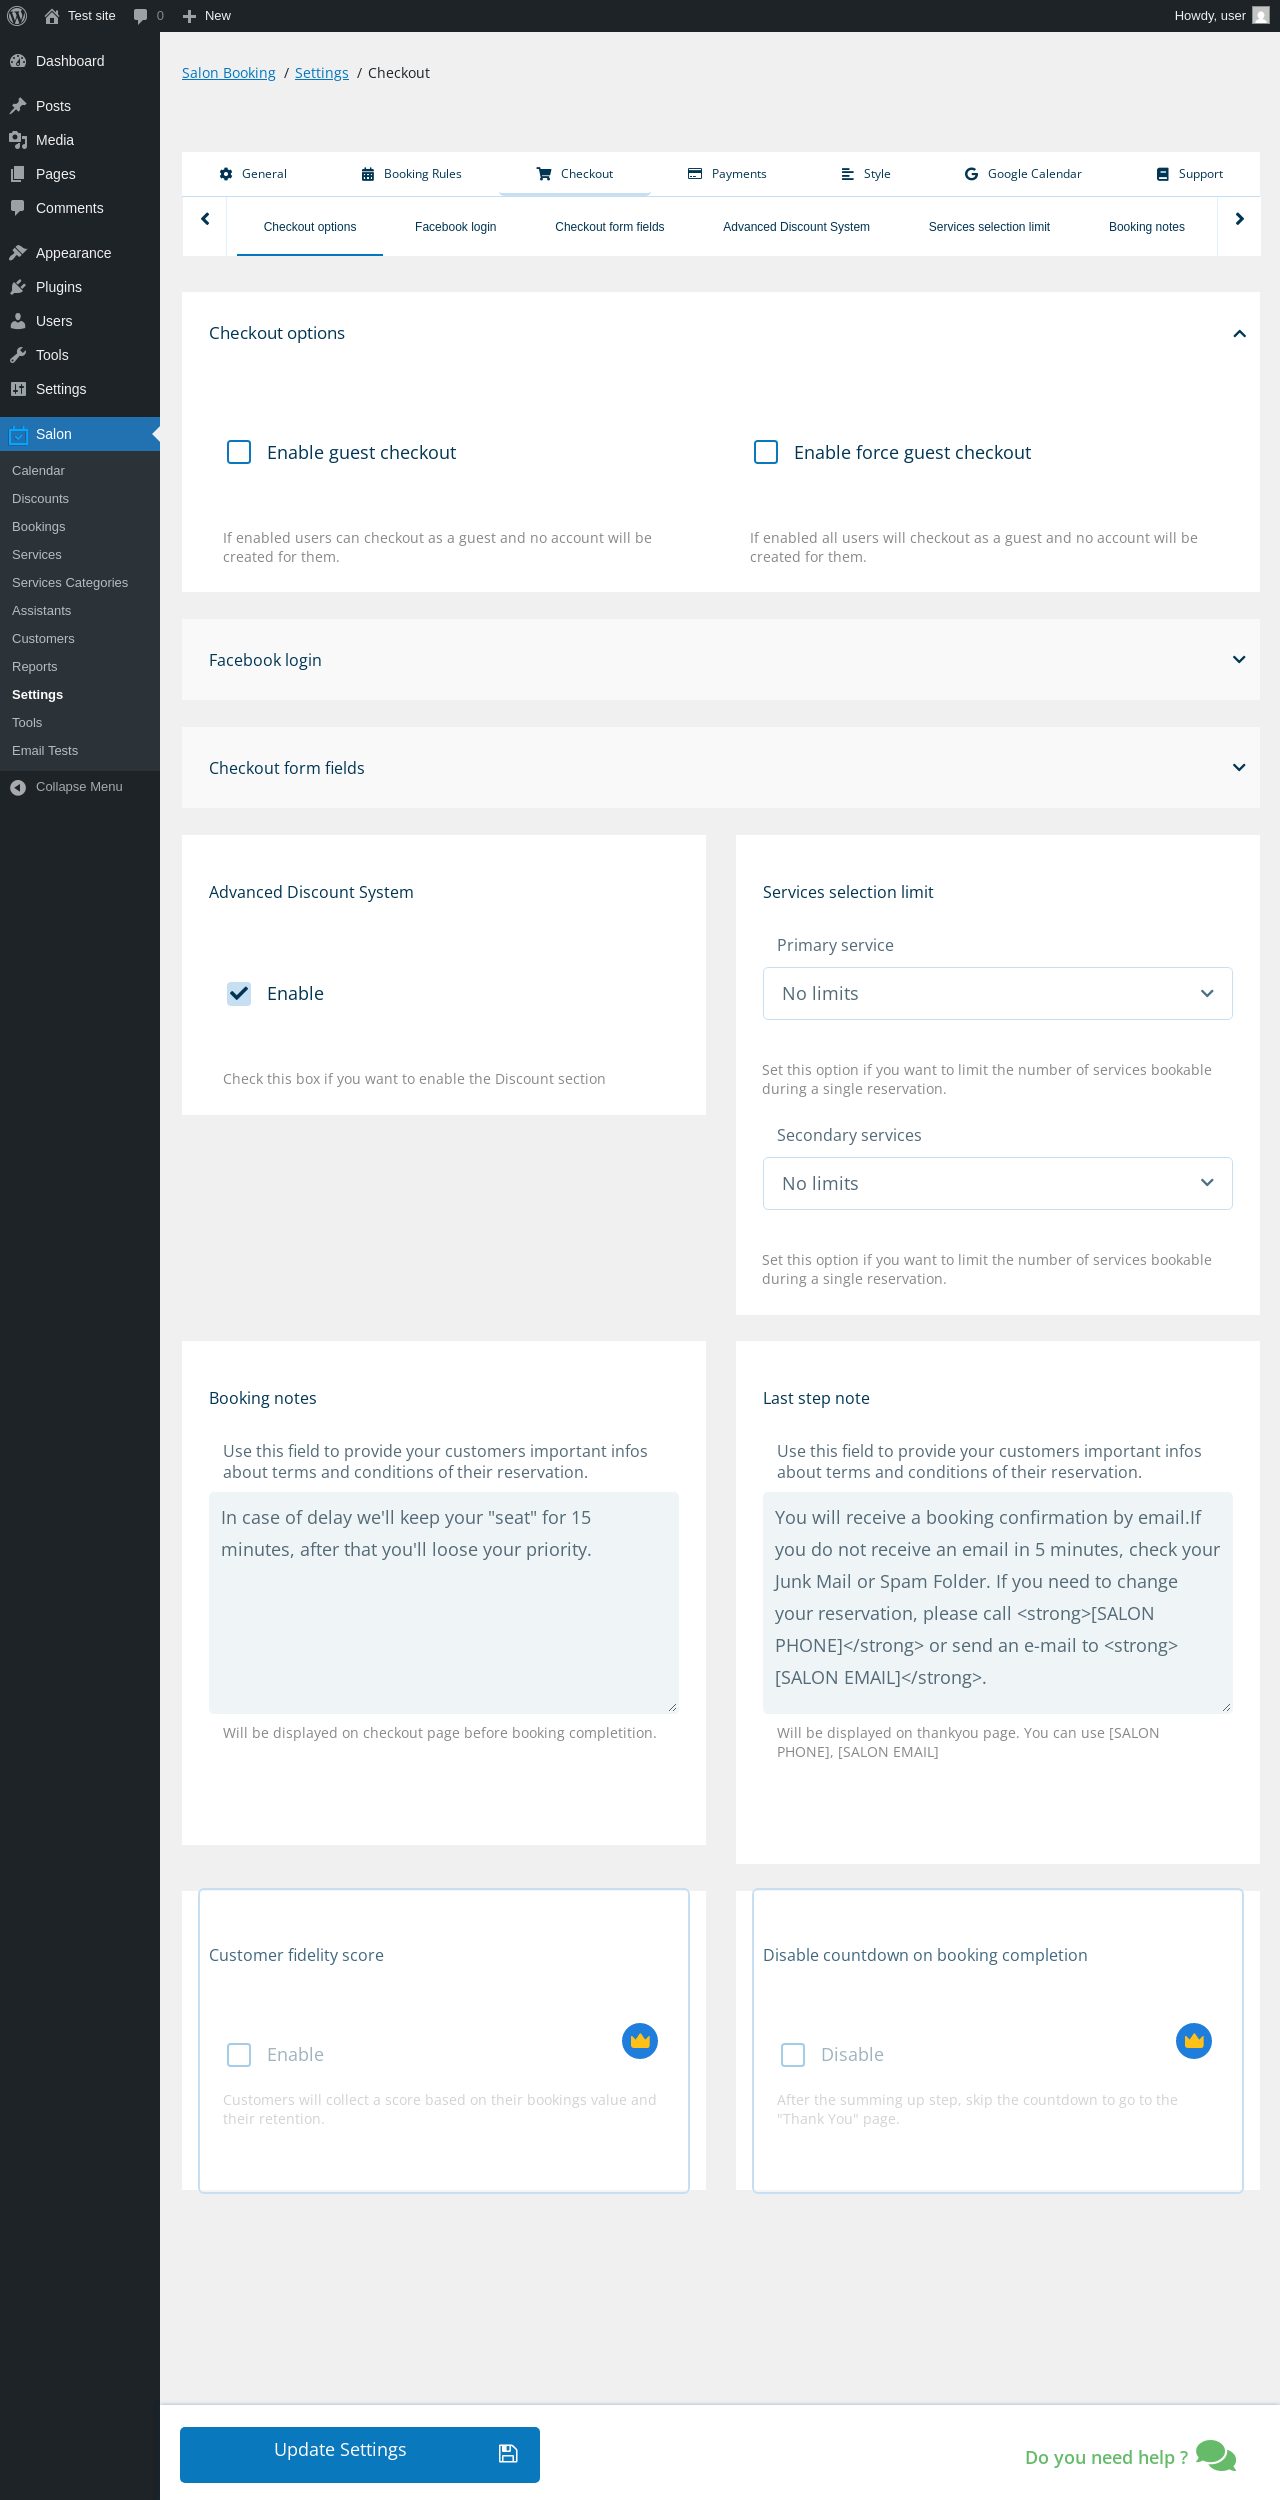Click the green help chat bubbles icon

tap(1215, 2456)
